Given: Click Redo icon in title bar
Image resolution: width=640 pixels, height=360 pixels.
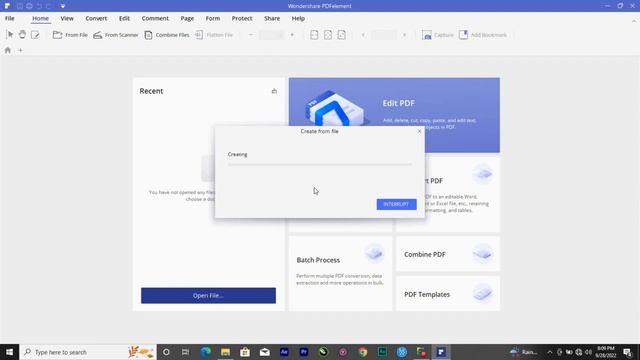Looking at the screenshot, I should (49, 6).
